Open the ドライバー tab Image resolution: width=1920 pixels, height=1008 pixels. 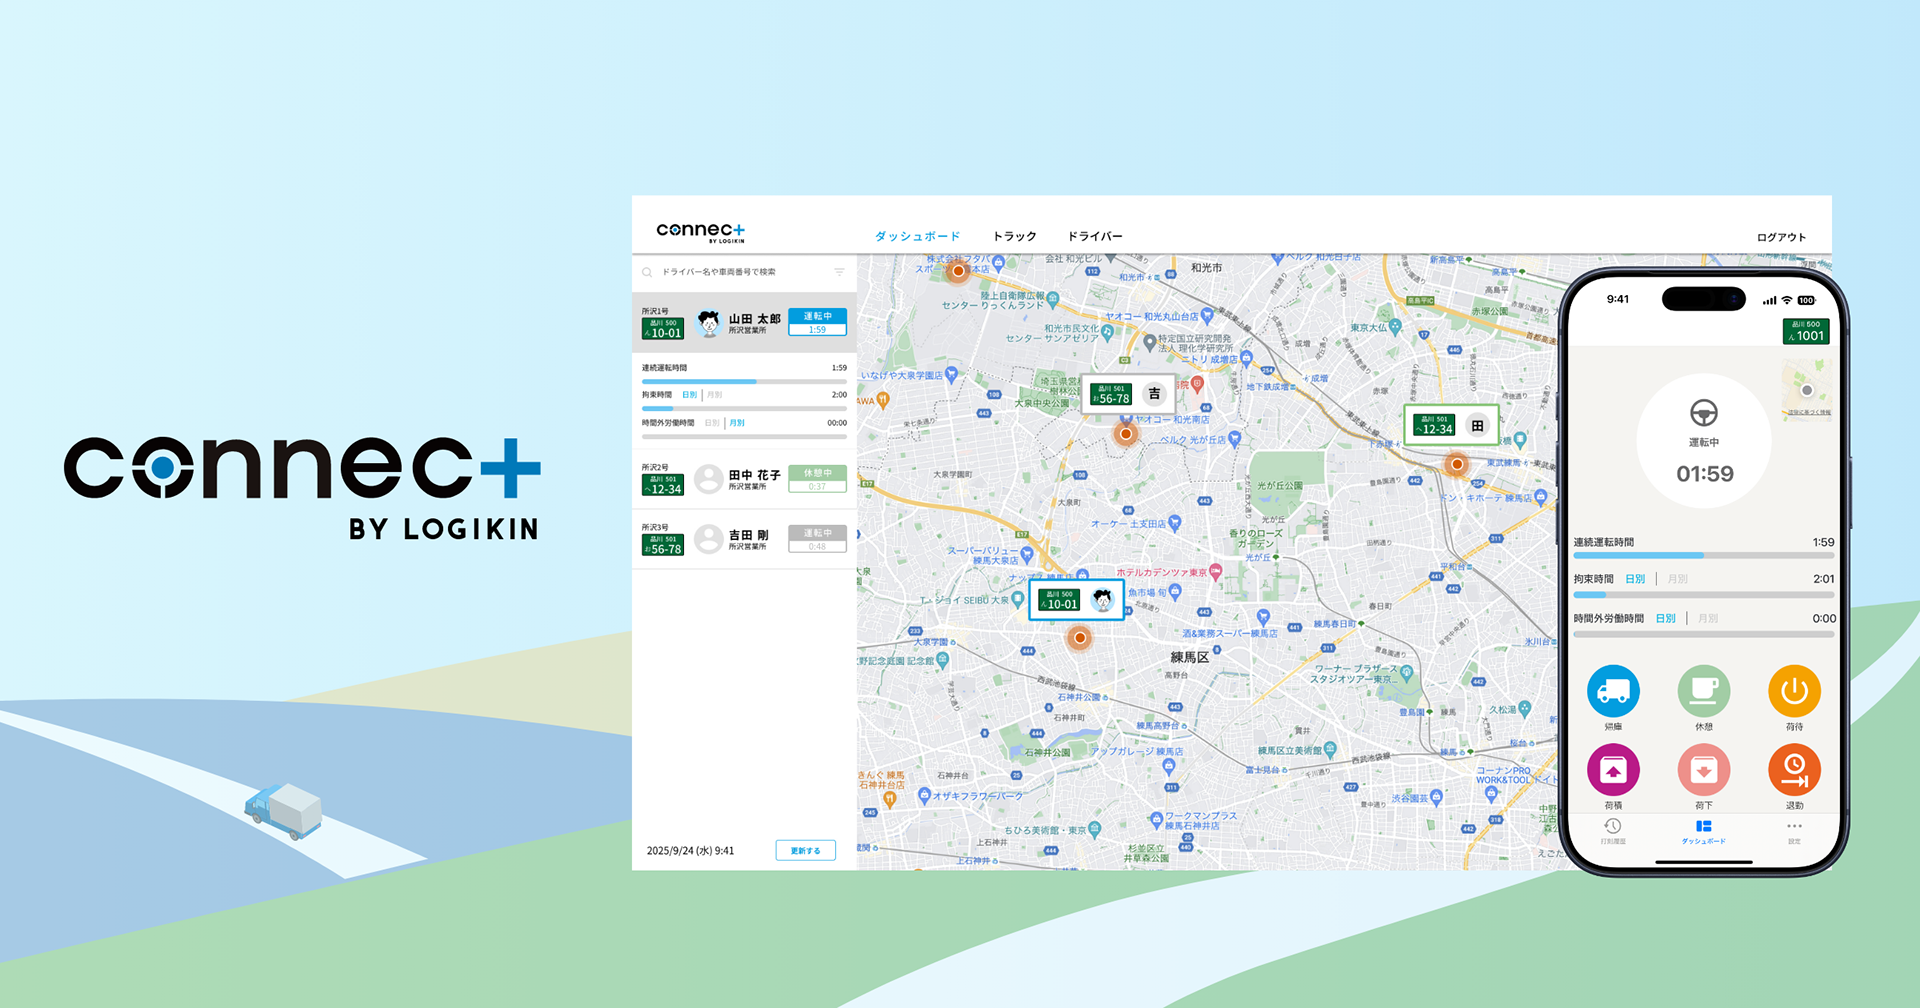pos(1095,237)
